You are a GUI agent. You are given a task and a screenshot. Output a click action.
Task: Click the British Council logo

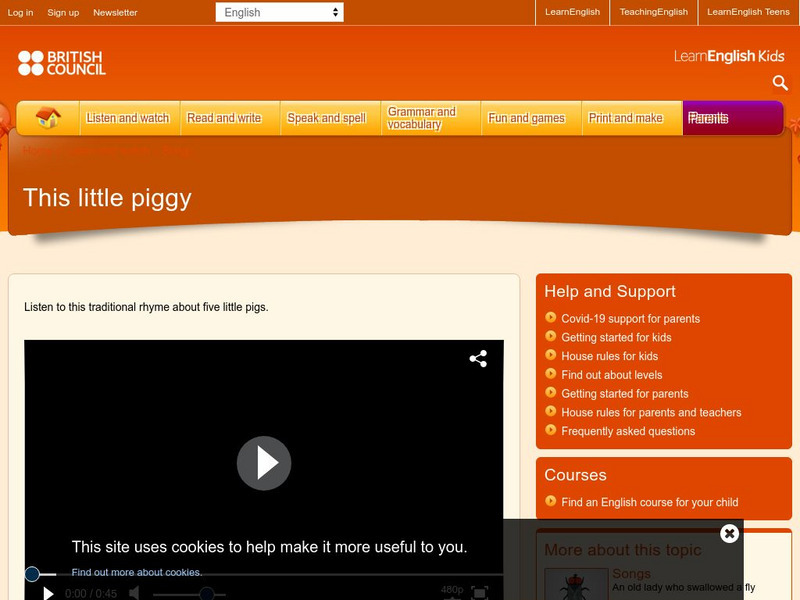pyautogui.click(x=62, y=63)
